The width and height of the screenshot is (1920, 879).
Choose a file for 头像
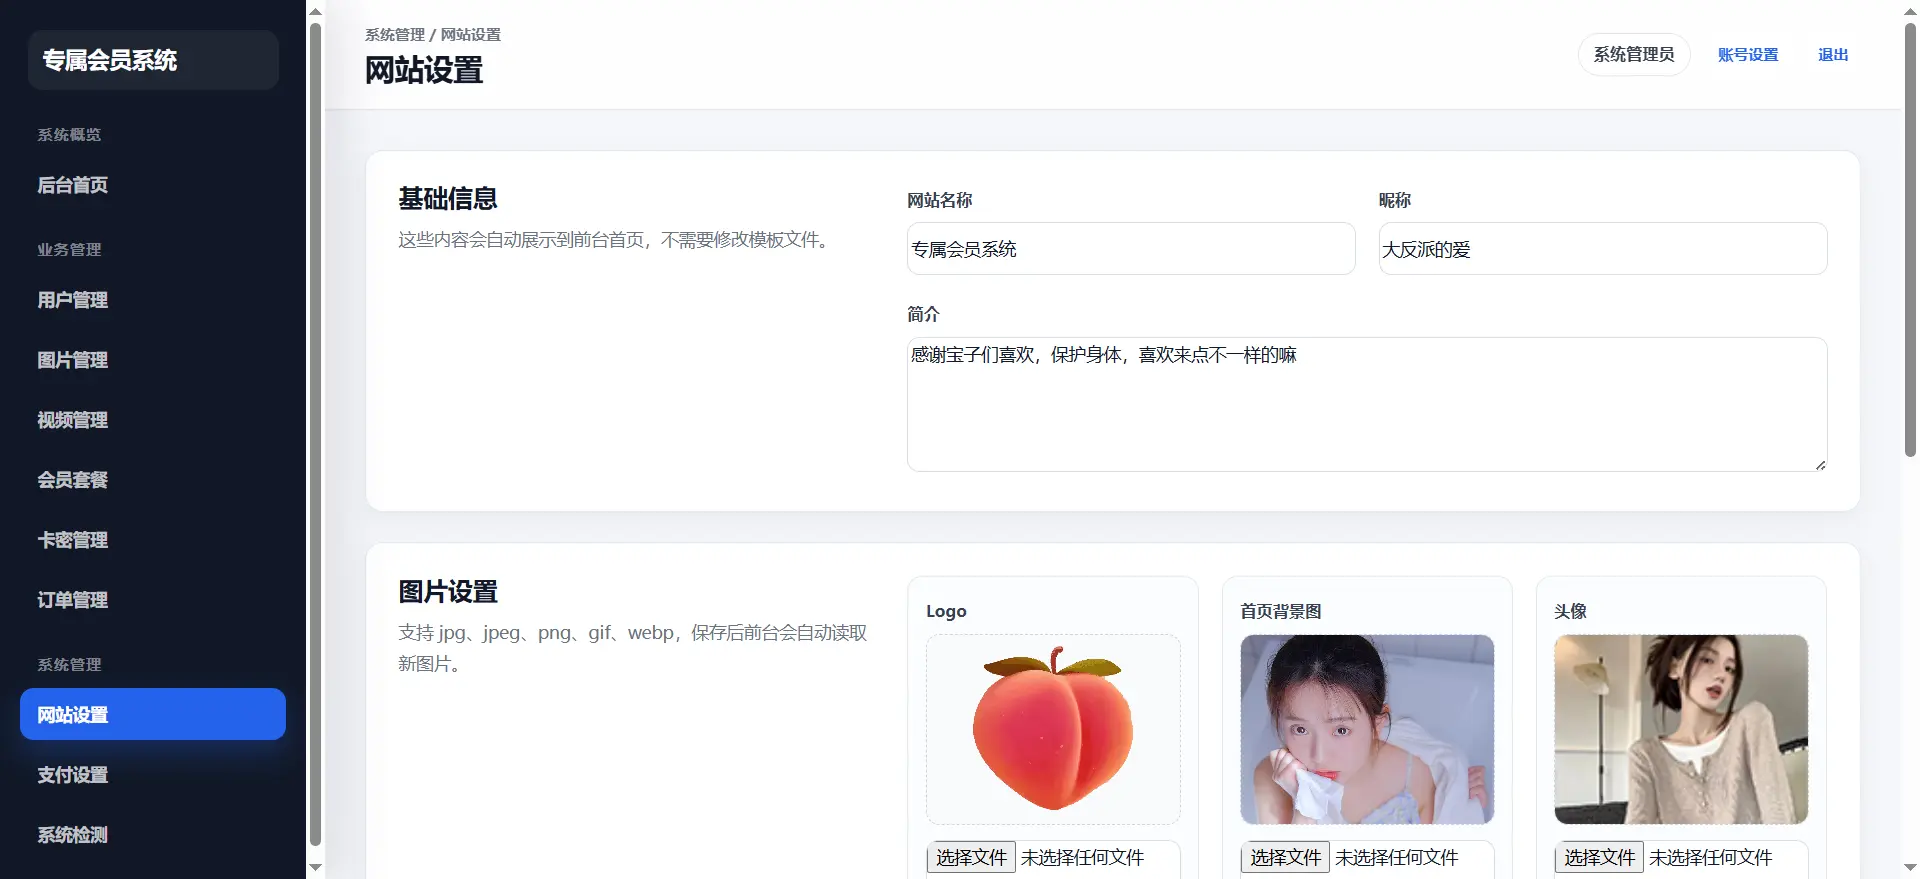click(x=1599, y=857)
